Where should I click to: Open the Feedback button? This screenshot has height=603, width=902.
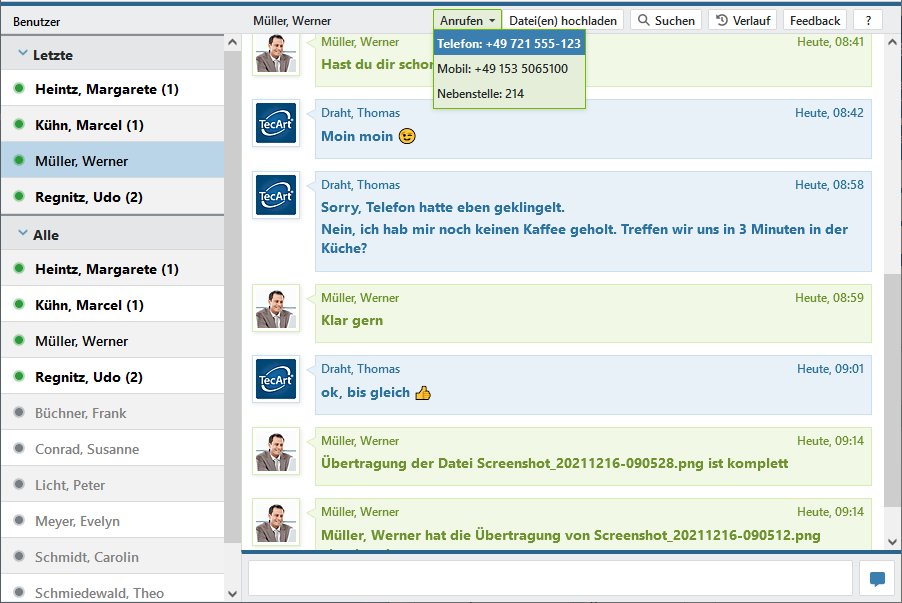(815, 20)
